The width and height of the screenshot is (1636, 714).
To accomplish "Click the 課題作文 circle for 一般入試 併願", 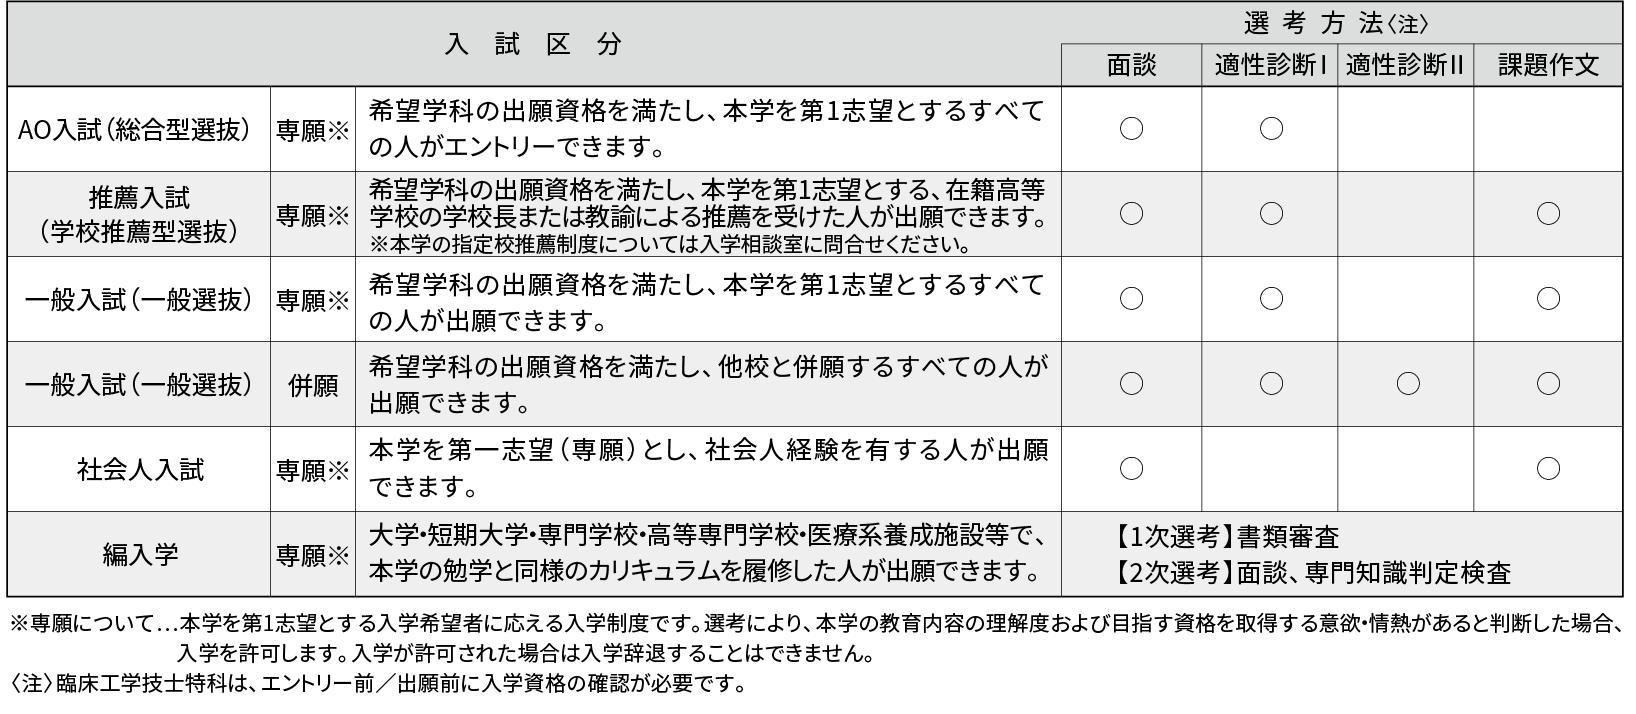I will [x=1548, y=383].
